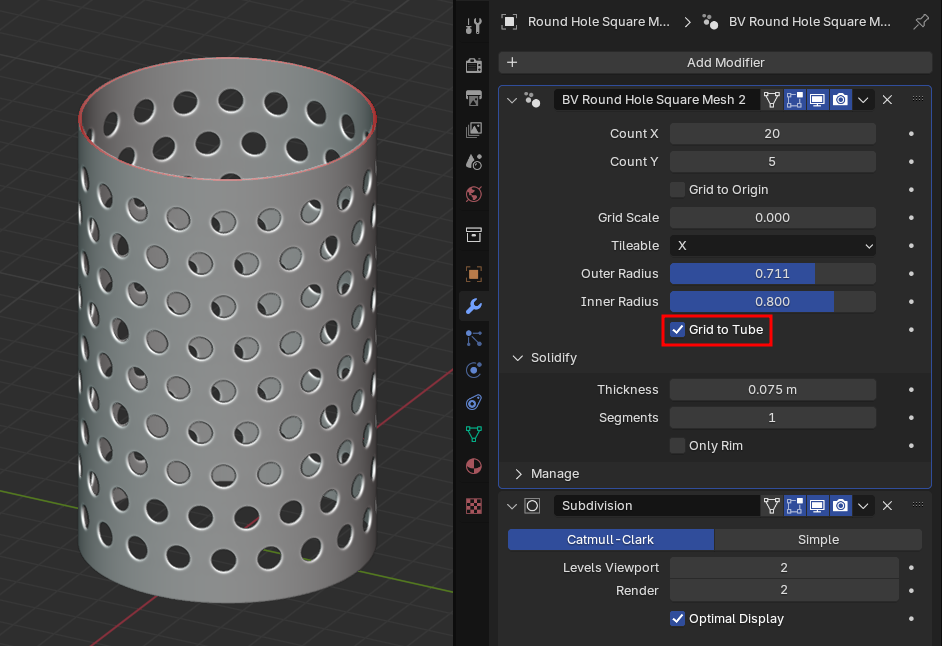Click the BV Round Hole Square M... breadcrumb
The image size is (942, 646).
point(809,22)
